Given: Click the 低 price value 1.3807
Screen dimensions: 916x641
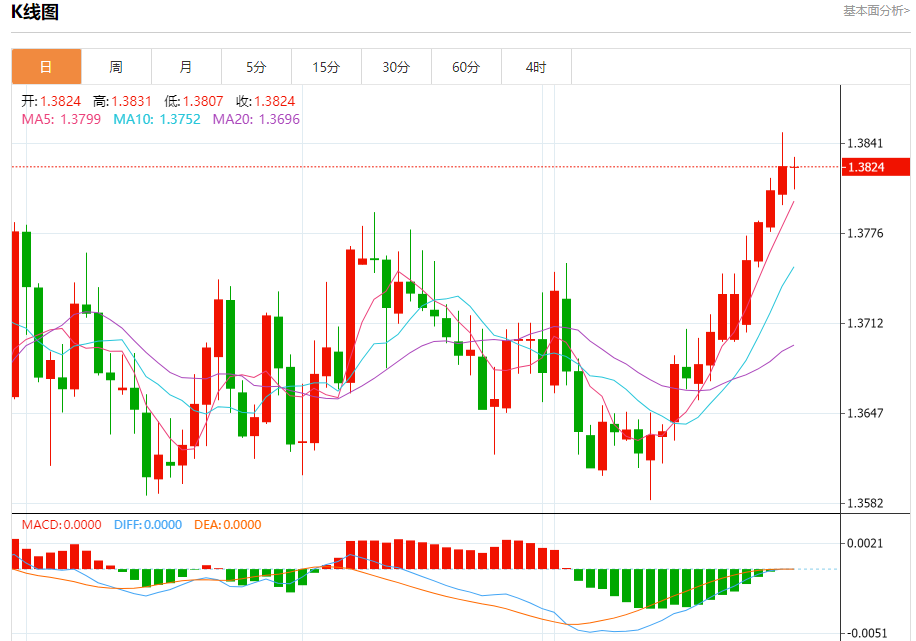Looking at the screenshot, I should click(x=203, y=101).
